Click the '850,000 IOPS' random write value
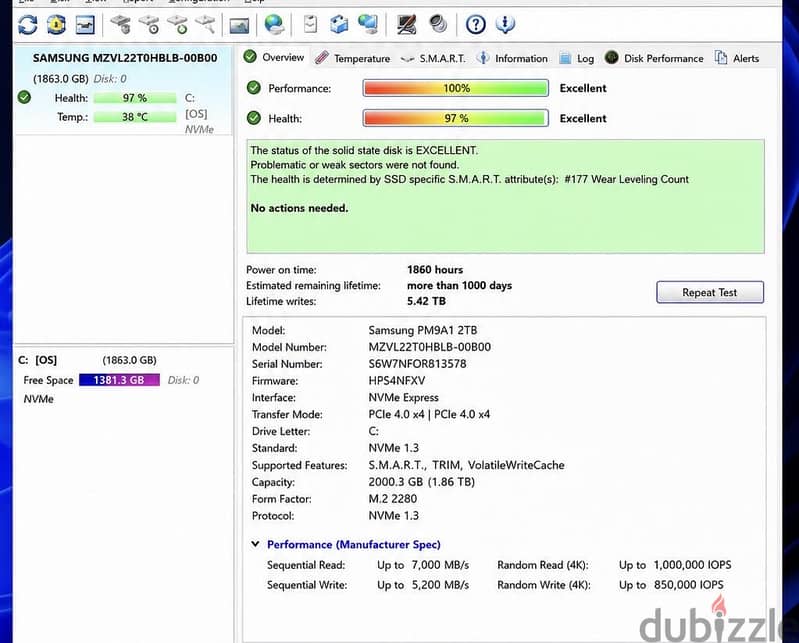 688,585
